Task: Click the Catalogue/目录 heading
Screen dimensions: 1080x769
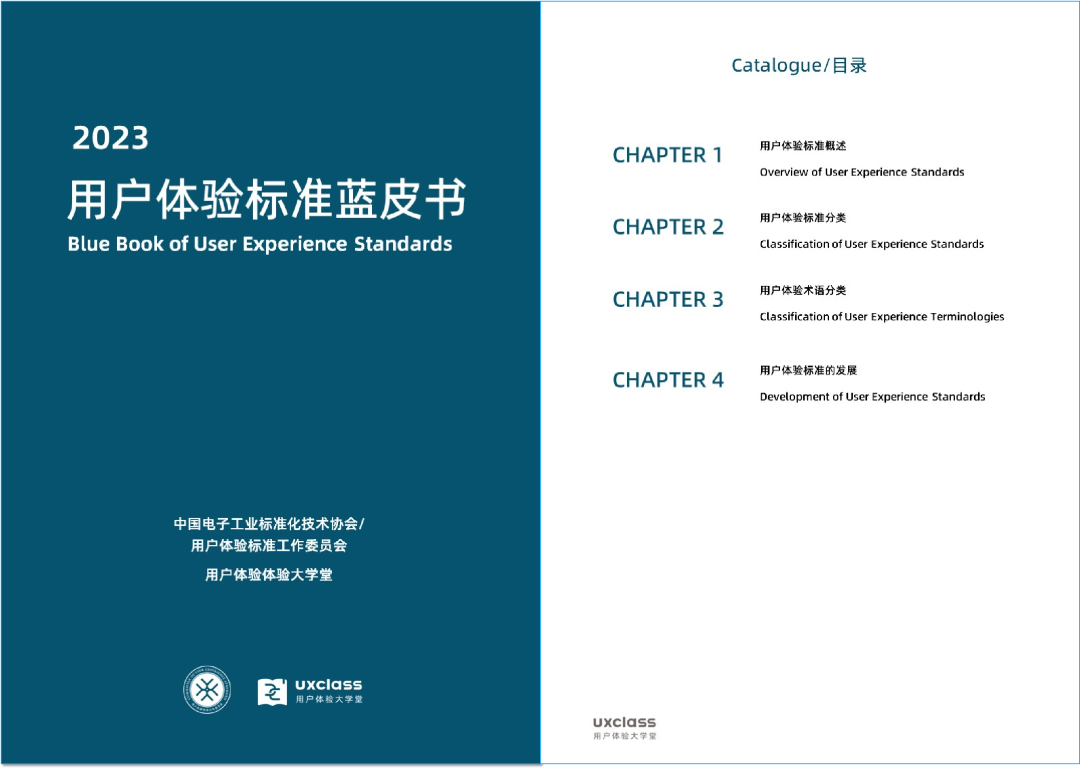Action: point(799,65)
